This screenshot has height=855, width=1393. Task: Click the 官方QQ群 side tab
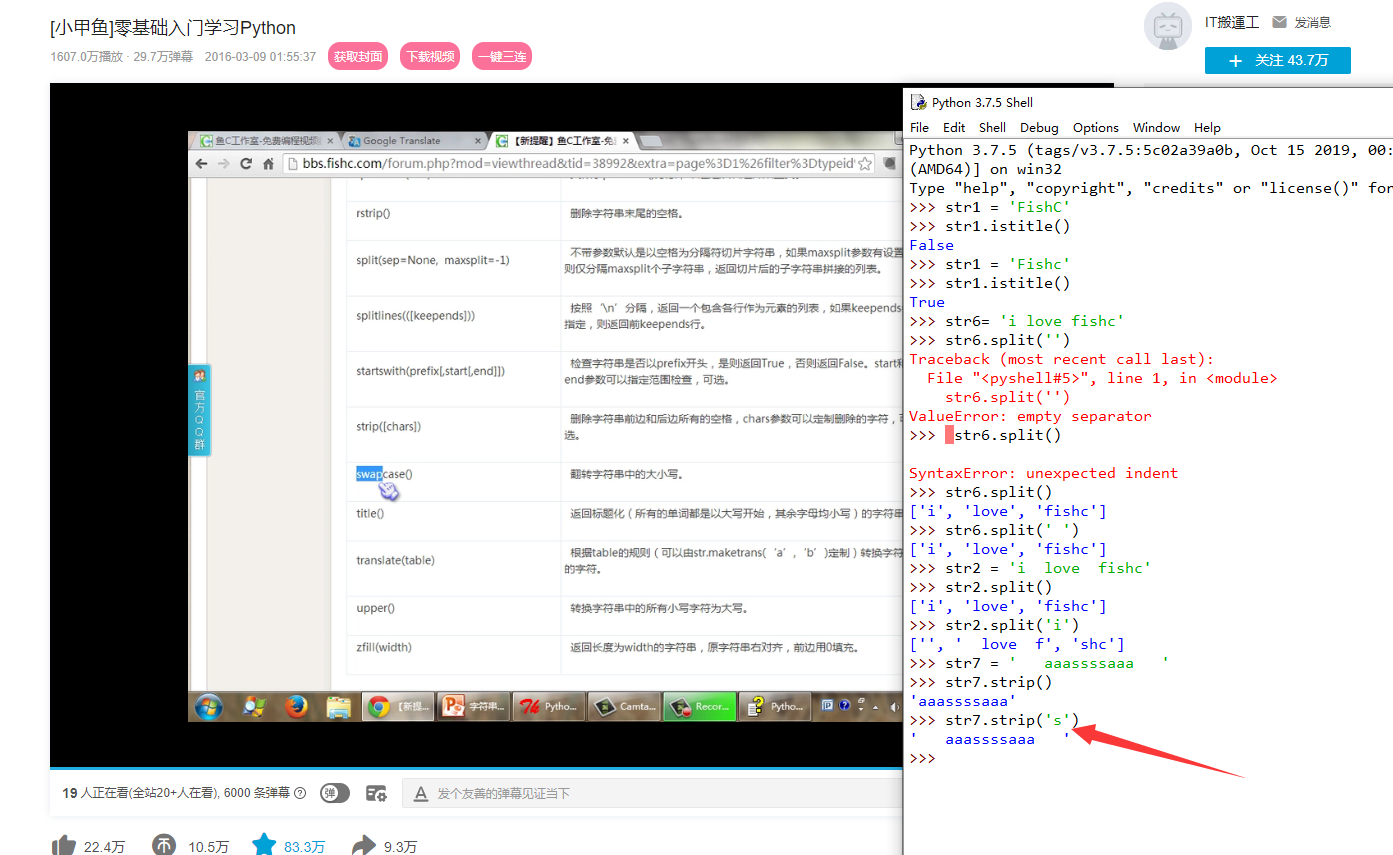pyautogui.click(x=199, y=411)
